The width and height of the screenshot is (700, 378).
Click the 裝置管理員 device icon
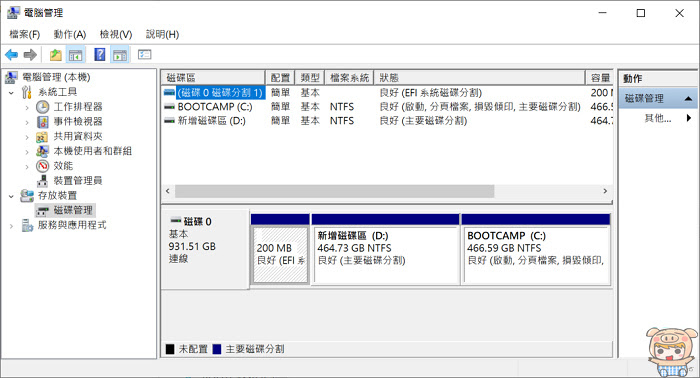click(42, 181)
